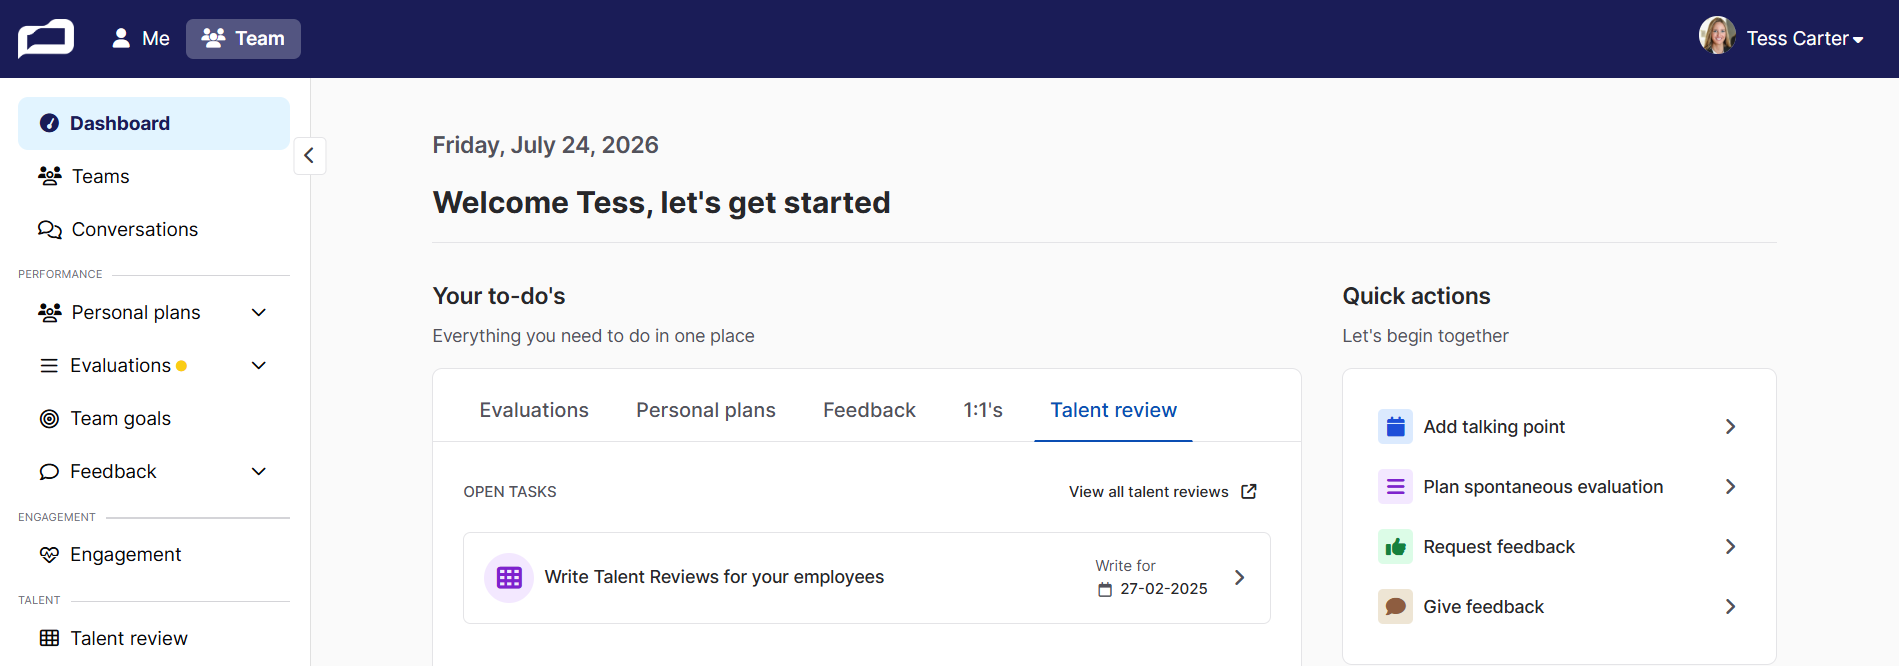1899x666 pixels.
Task: Click the Engagement heart icon
Action: (x=49, y=555)
